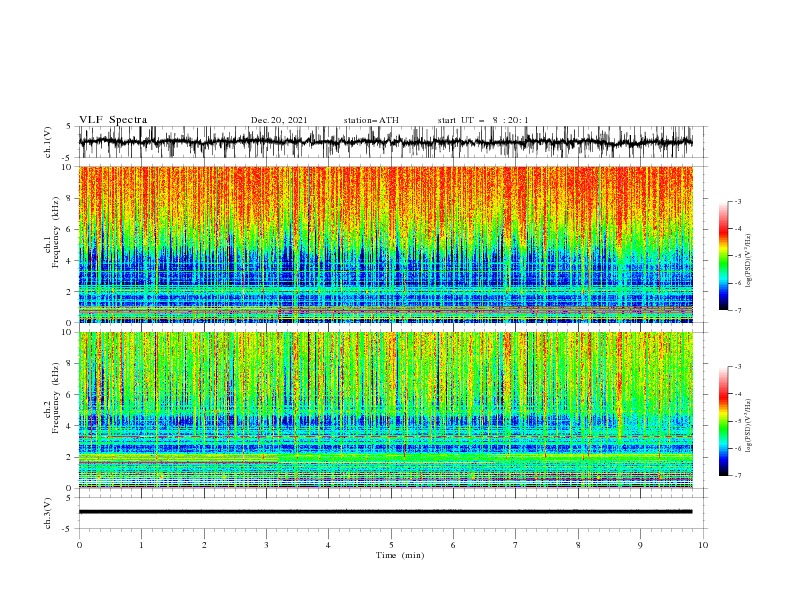Click the time-axis tick label "9"
Viewport: 792px width, 612px height.
pos(640,545)
